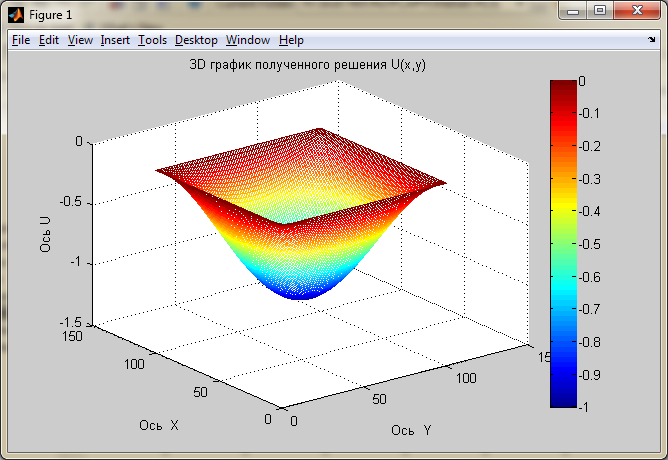
Task: Dock the figure using the arrow icon
Action: click(x=651, y=40)
